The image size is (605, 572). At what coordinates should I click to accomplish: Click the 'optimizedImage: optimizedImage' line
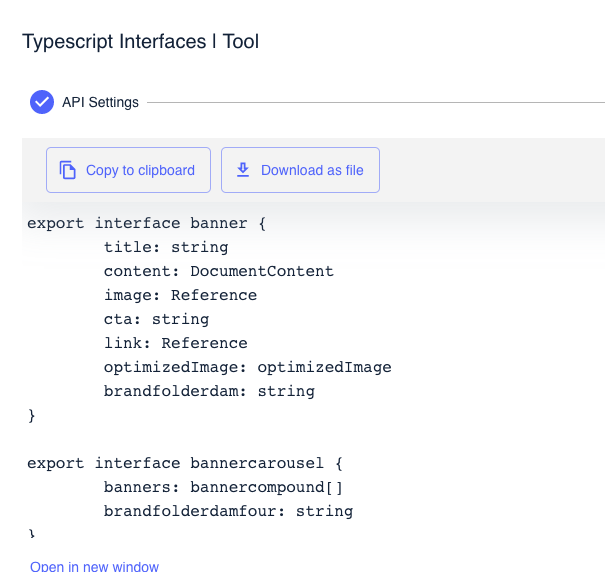point(247,367)
